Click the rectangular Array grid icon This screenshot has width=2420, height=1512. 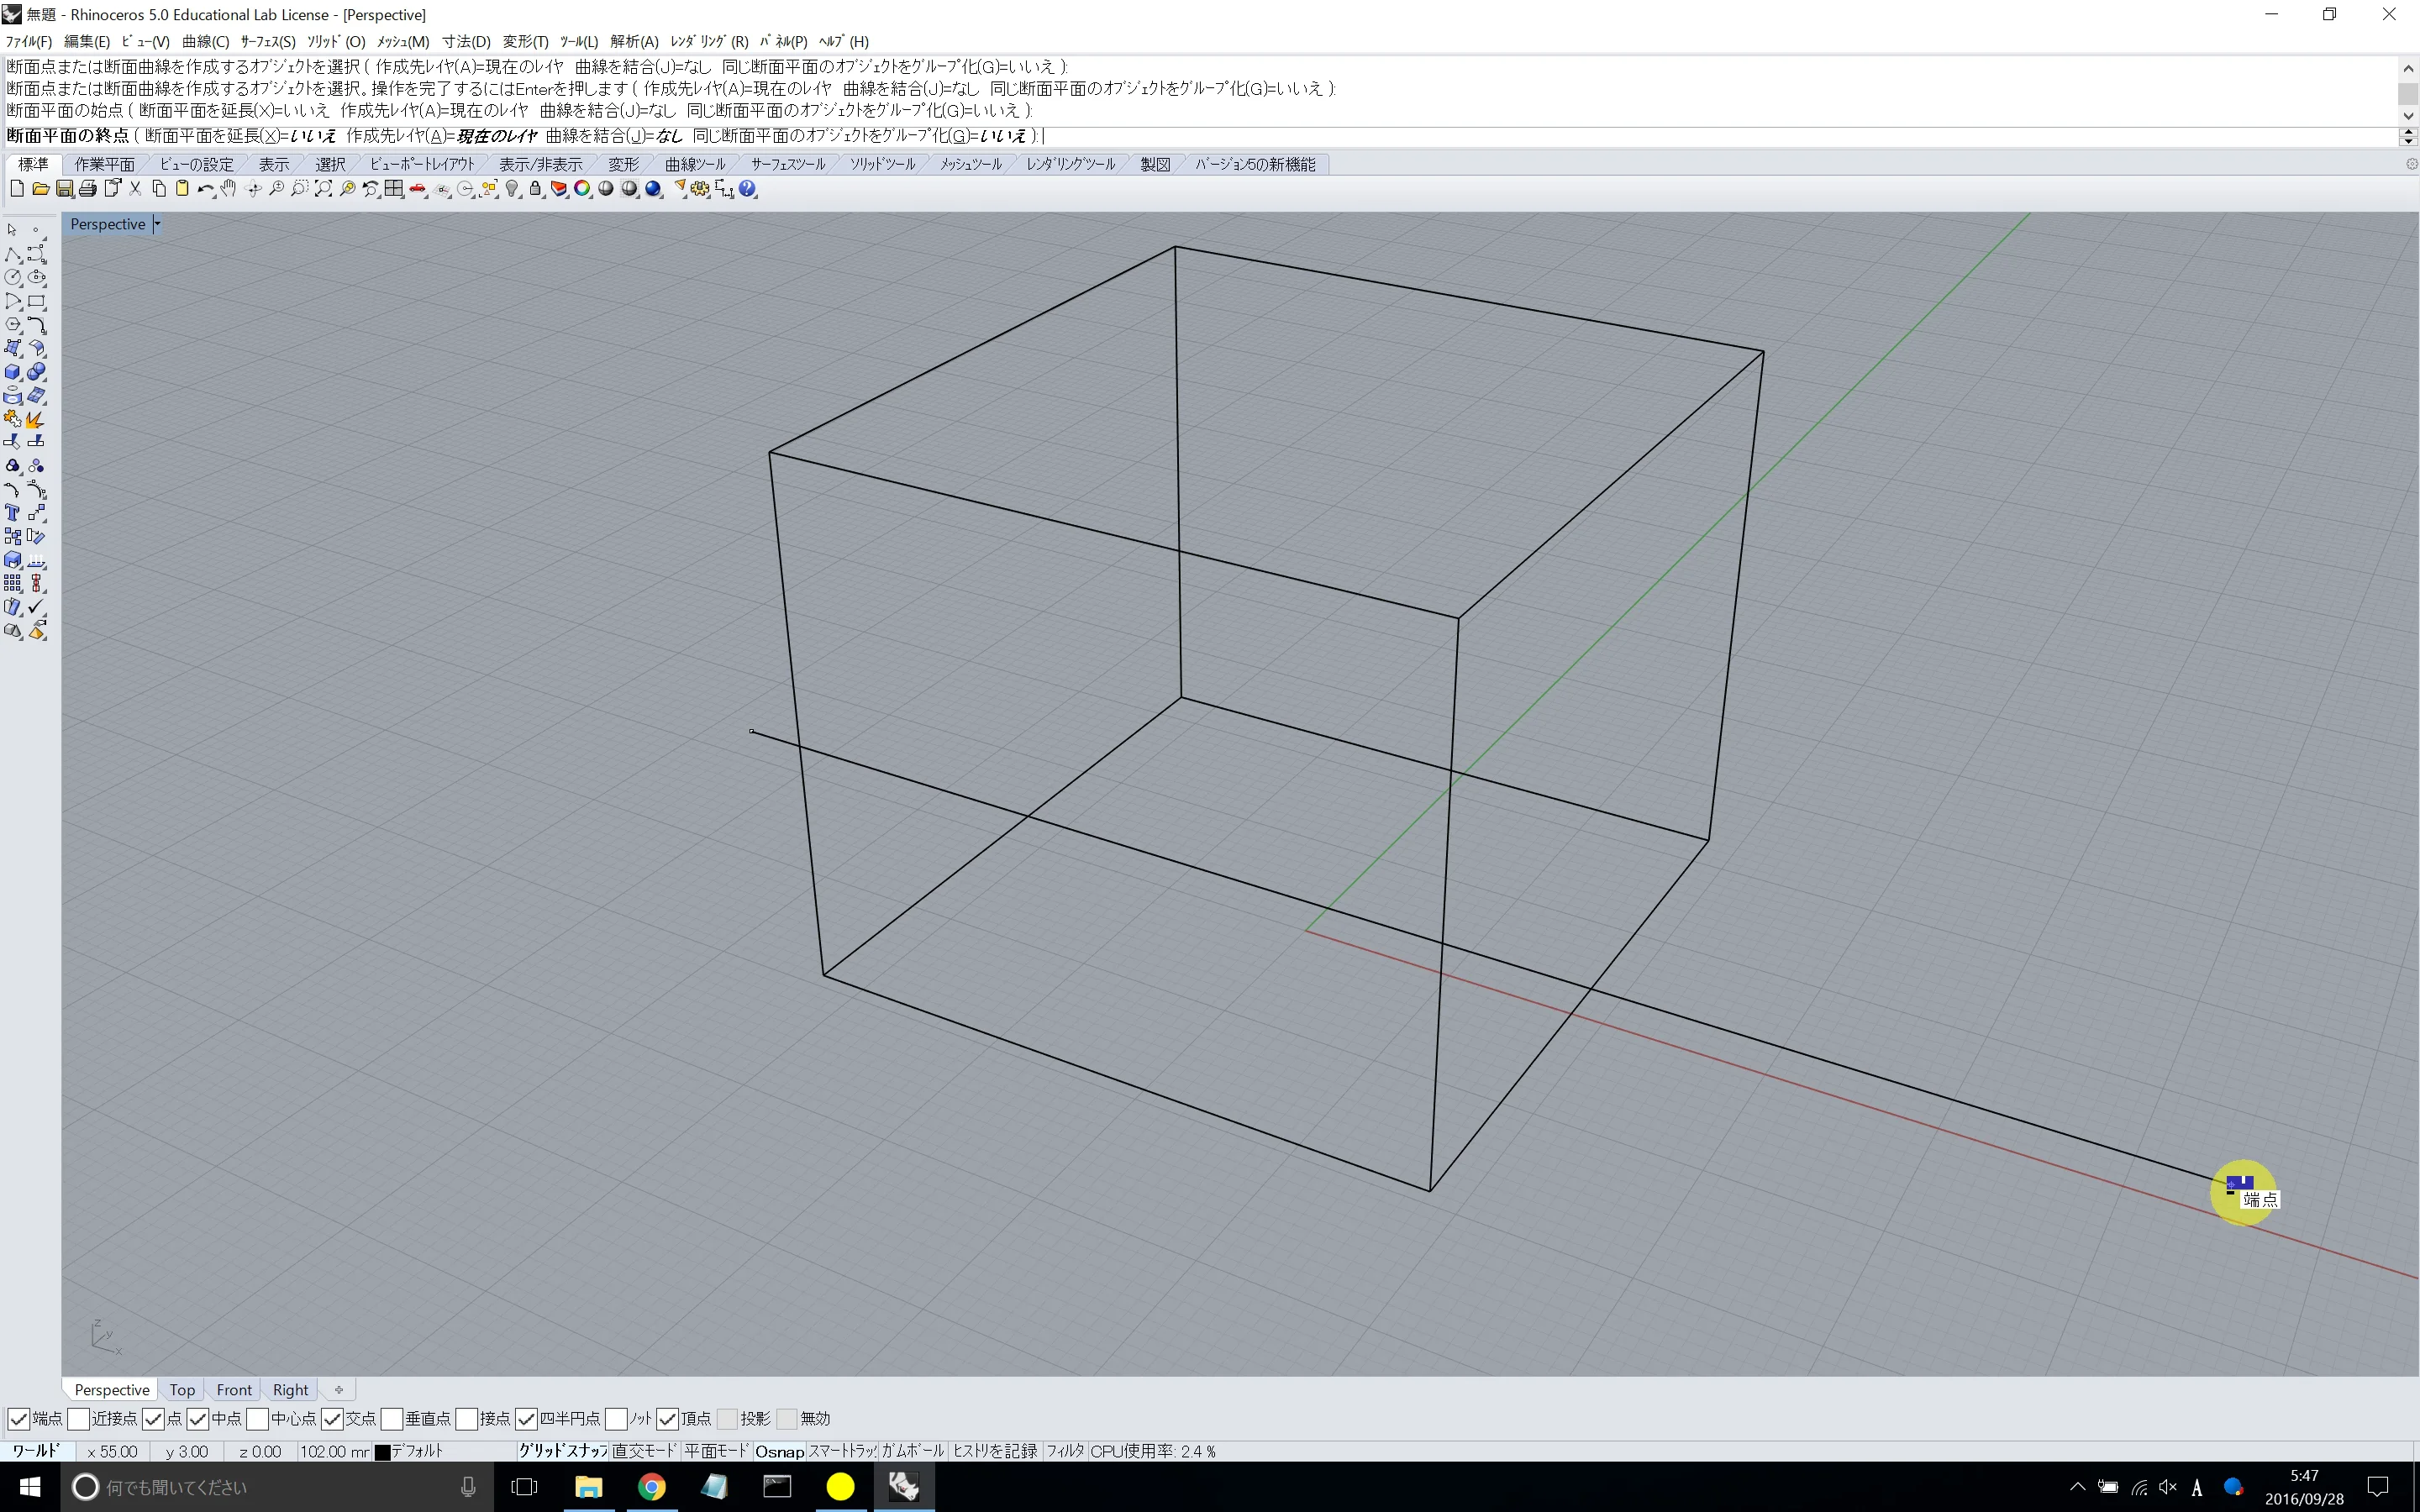click(x=13, y=583)
